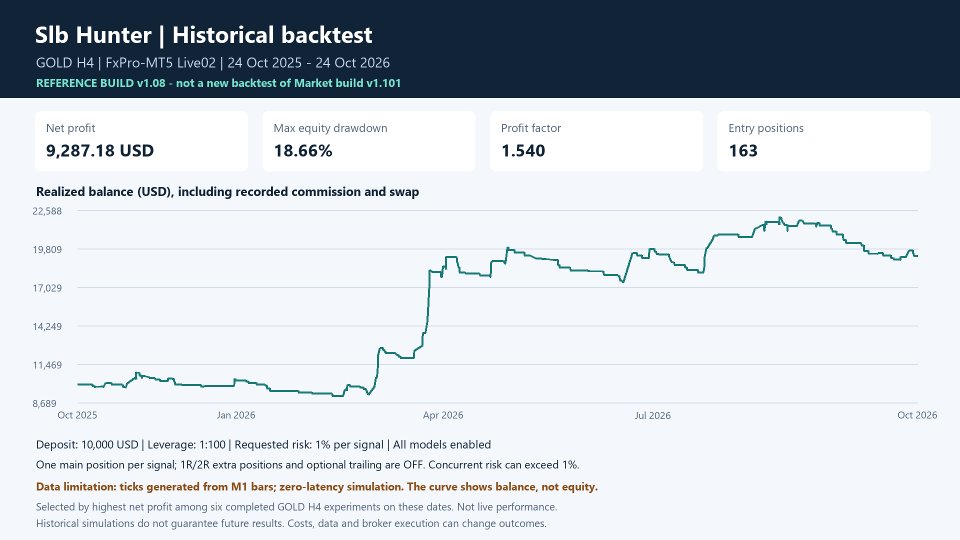Click the 'Deposit: 10,000 USD | Leverage' line
Viewport: 960px width, 540px height.
pos(263,444)
